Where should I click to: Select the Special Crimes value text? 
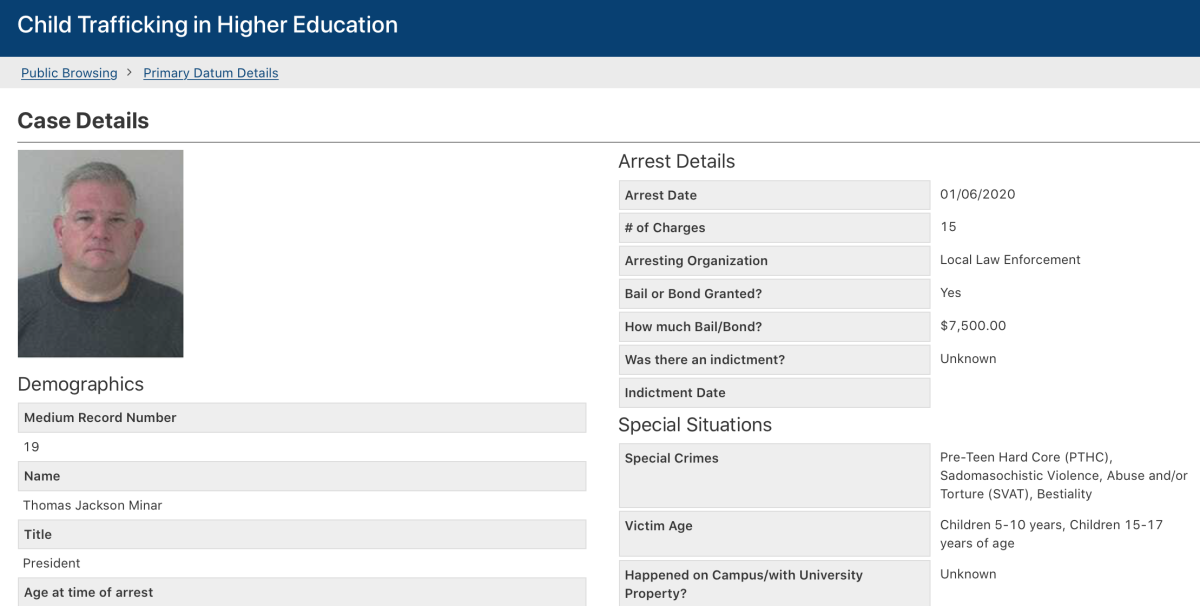pos(1064,476)
